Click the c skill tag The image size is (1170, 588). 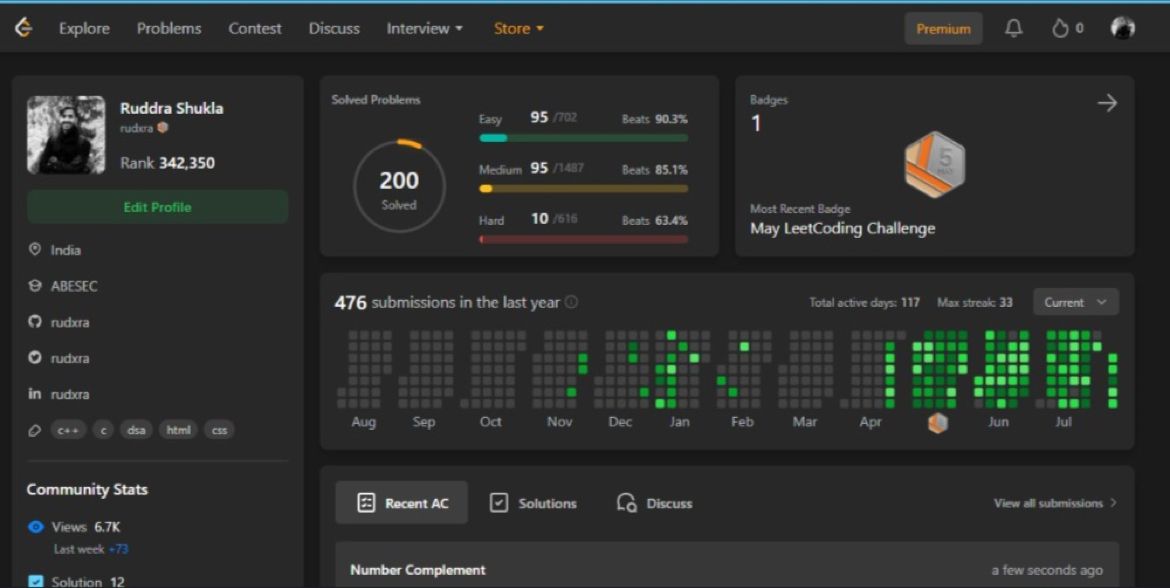pyautogui.click(x=104, y=430)
